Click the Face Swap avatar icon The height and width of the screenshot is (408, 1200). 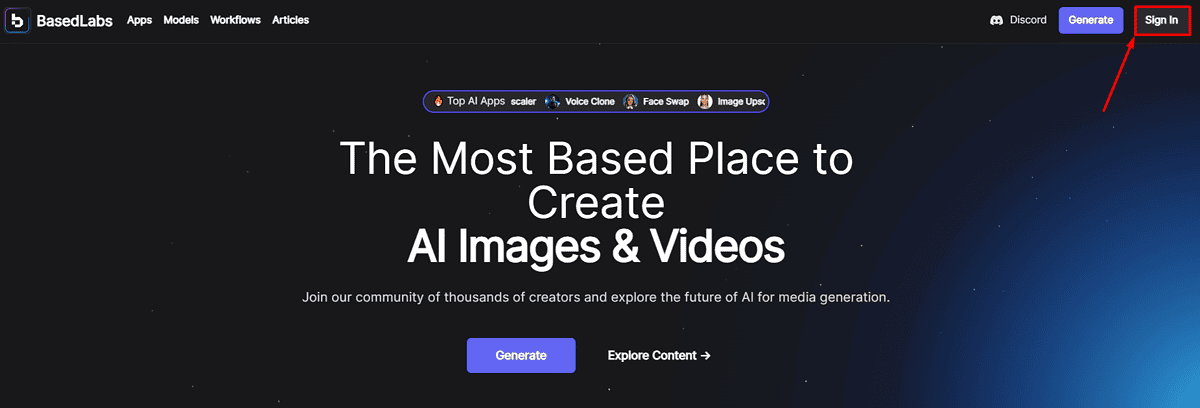(x=630, y=101)
